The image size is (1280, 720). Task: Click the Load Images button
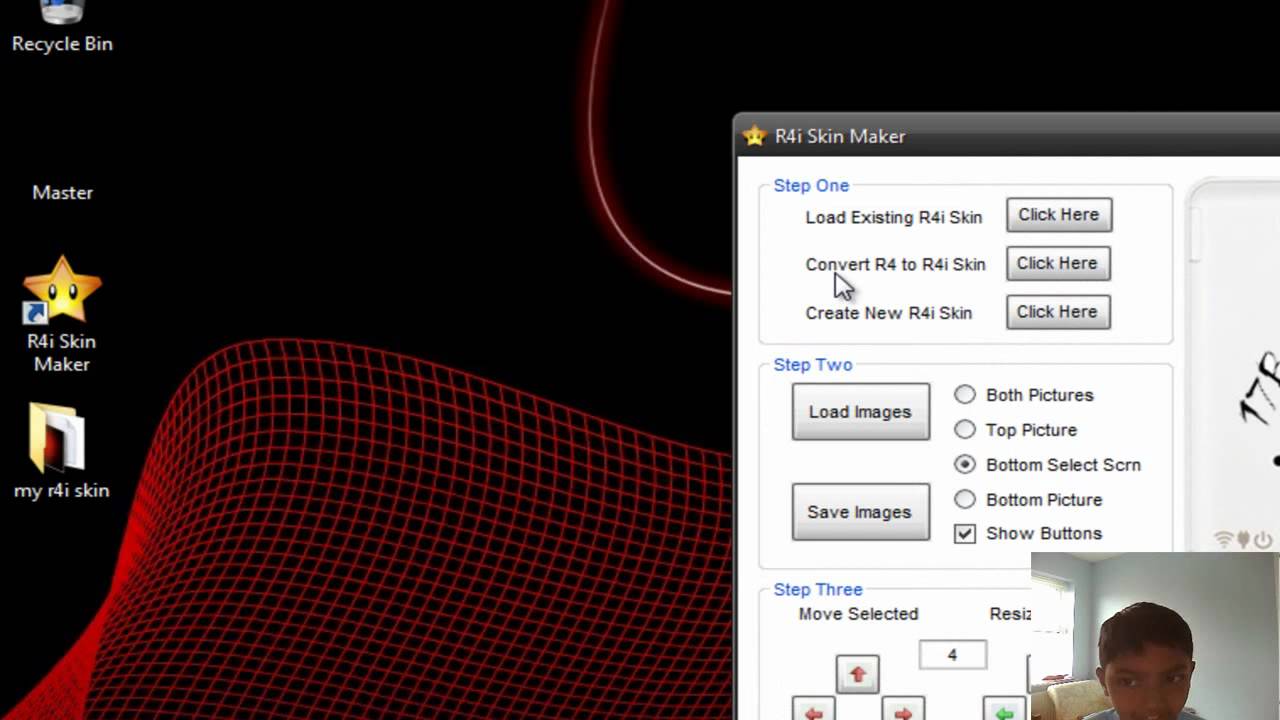pos(860,412)
